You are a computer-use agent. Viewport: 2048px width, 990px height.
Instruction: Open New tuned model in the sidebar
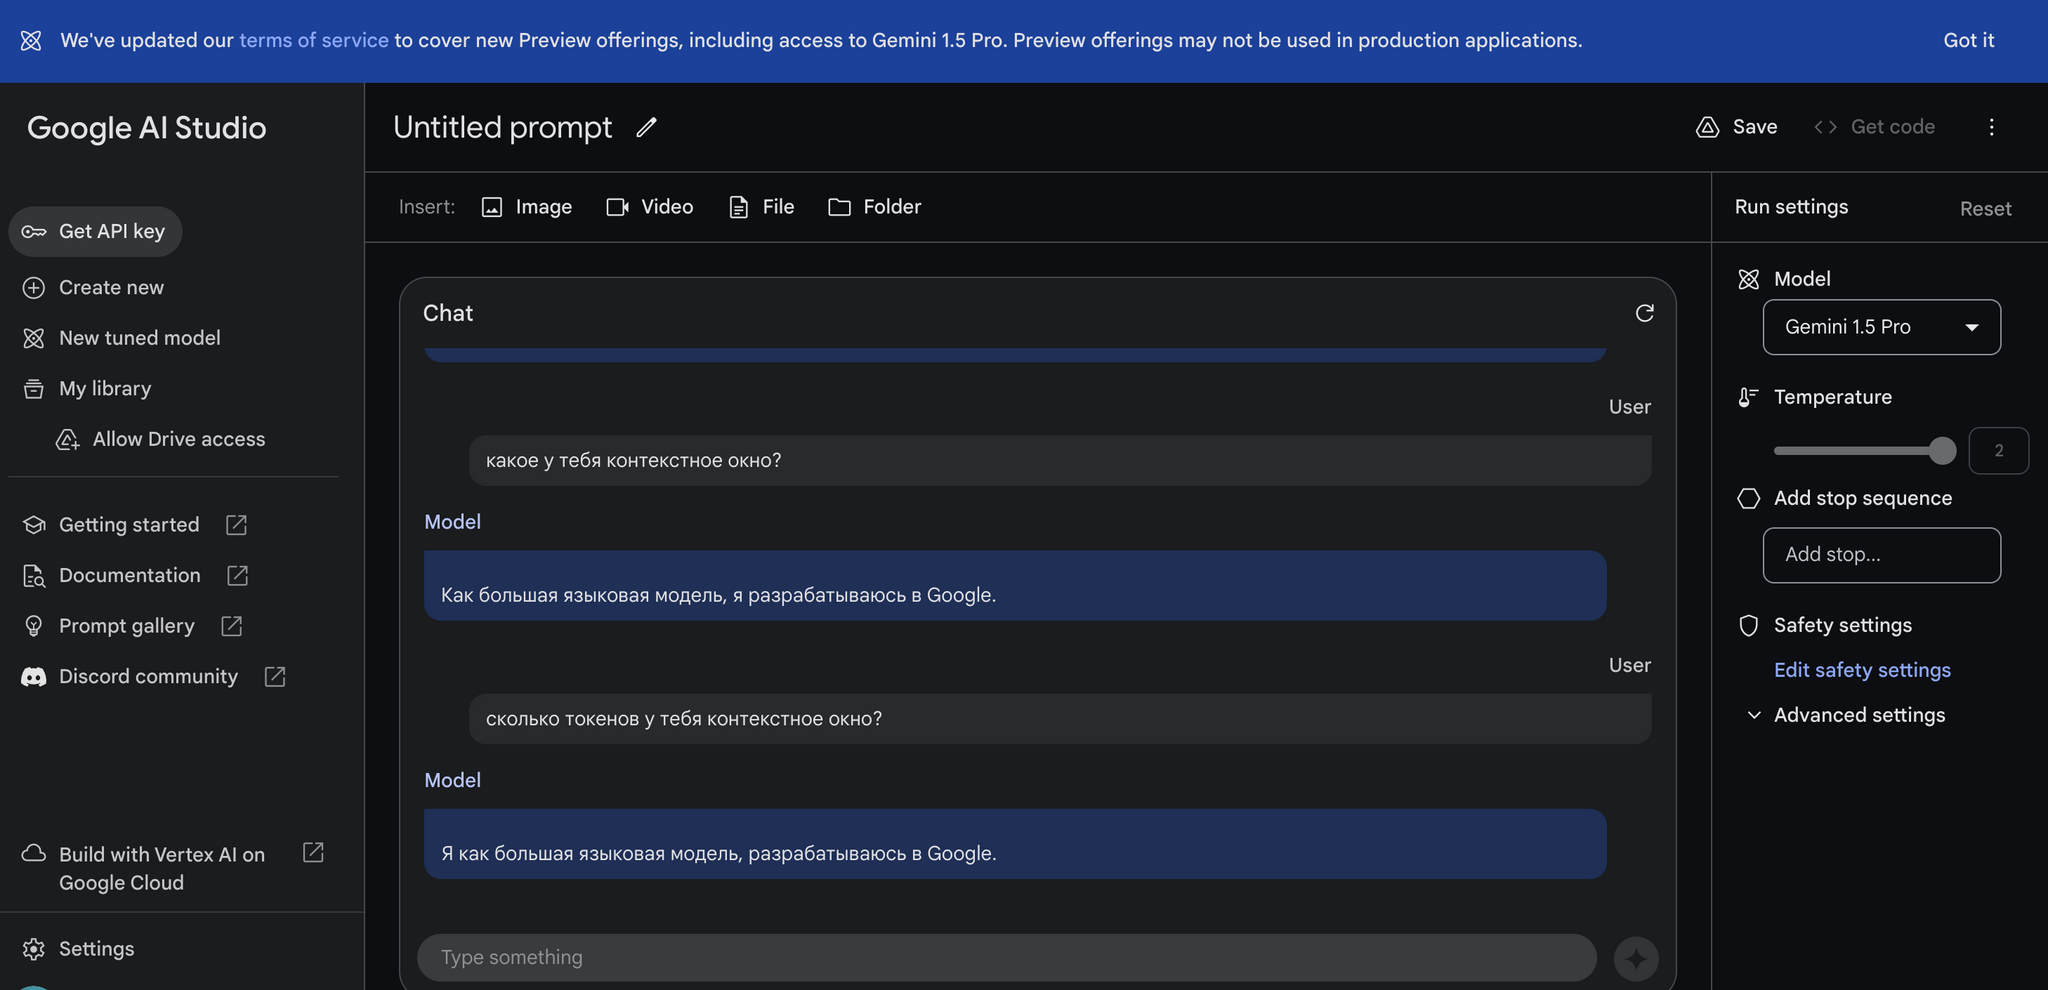pyautogui.click(x=140, y=338)
